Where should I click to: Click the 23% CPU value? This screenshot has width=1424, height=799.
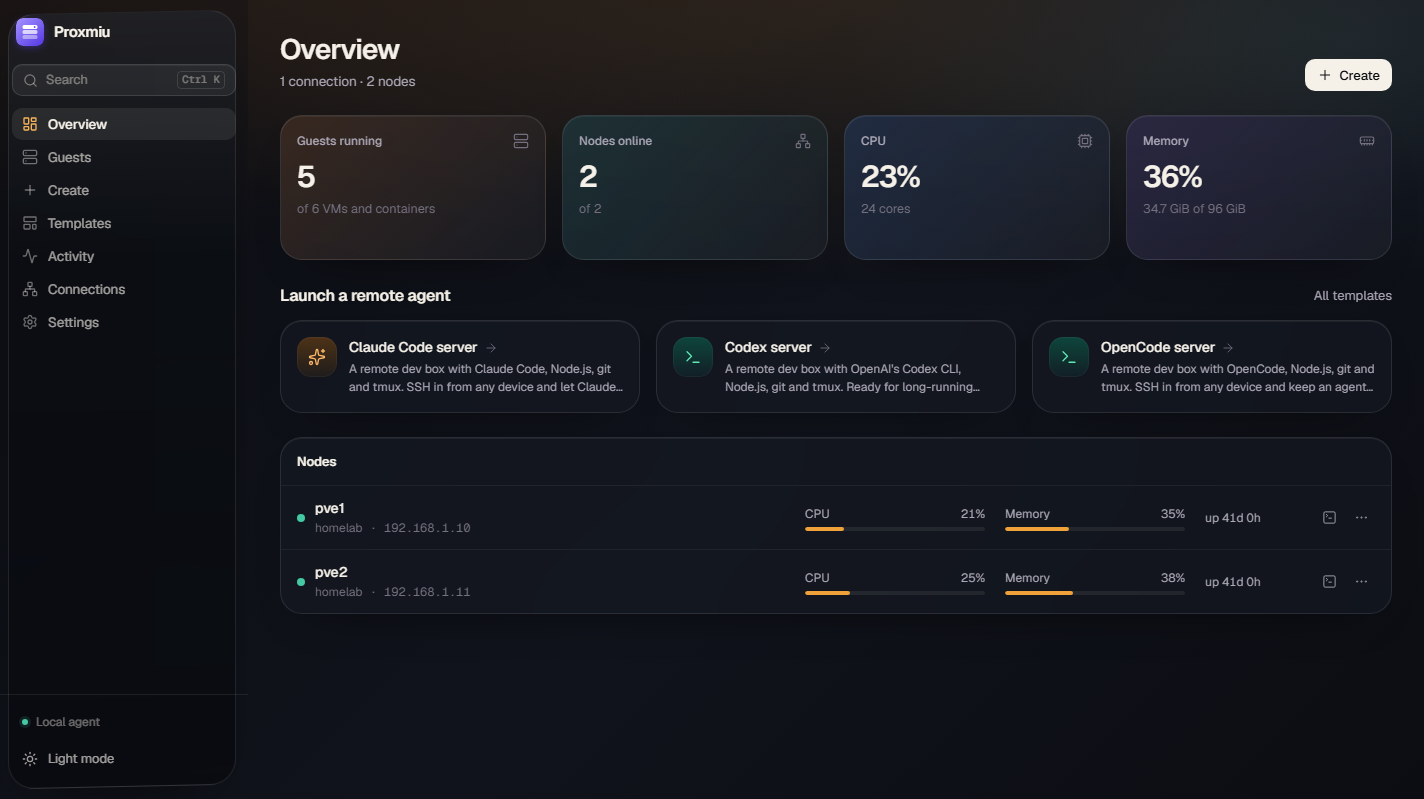point(890,177)
